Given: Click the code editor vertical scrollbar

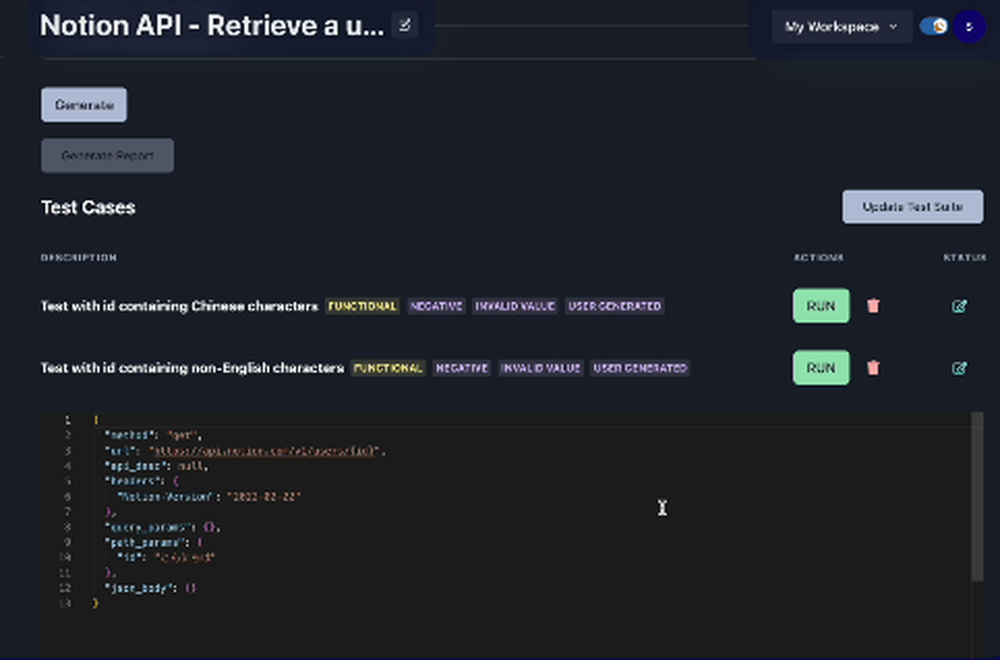Looking at the screenshot, I should point(977,497).
